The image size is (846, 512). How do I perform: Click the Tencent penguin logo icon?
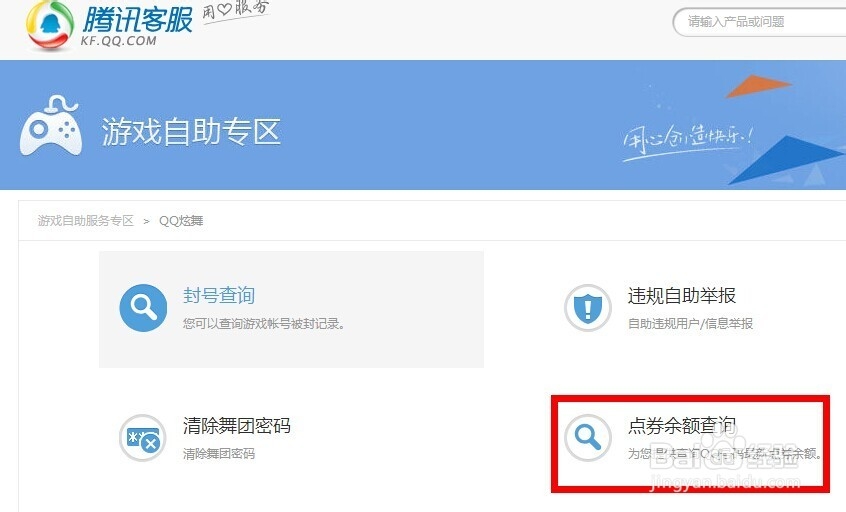50,25
